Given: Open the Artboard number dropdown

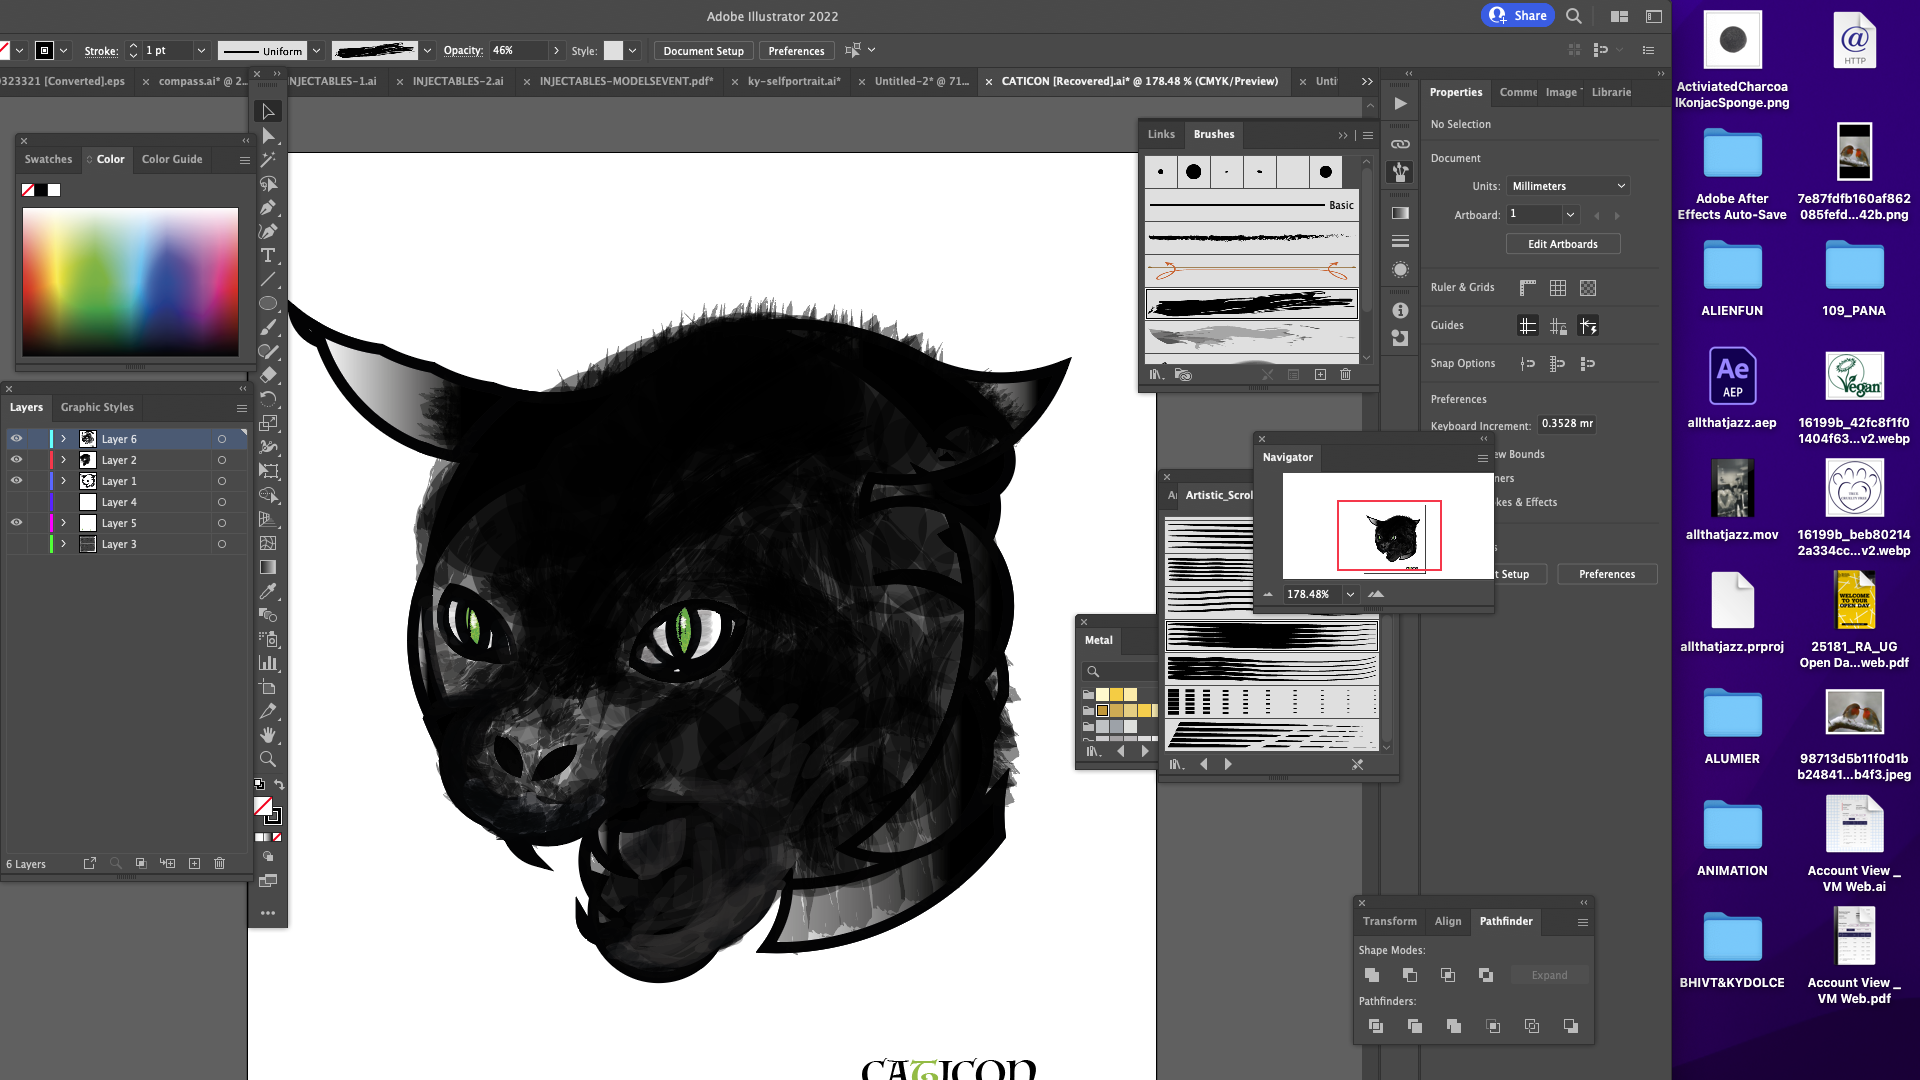Looking at the screenshot, I should pyautogui.click(x=1570, y=214).
